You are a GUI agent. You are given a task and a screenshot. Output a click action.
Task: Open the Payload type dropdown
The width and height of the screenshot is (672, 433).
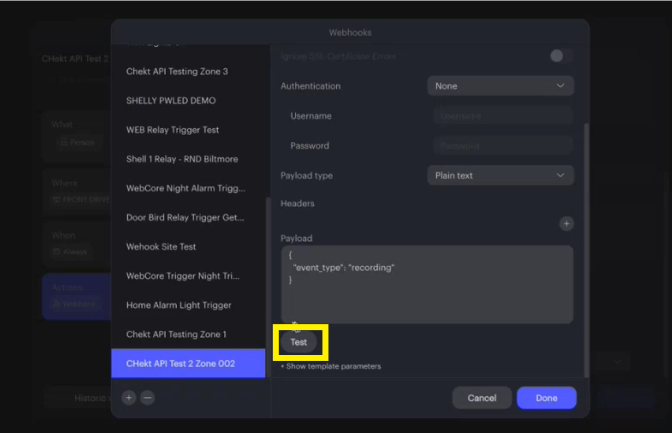click(x=500, y=175)
